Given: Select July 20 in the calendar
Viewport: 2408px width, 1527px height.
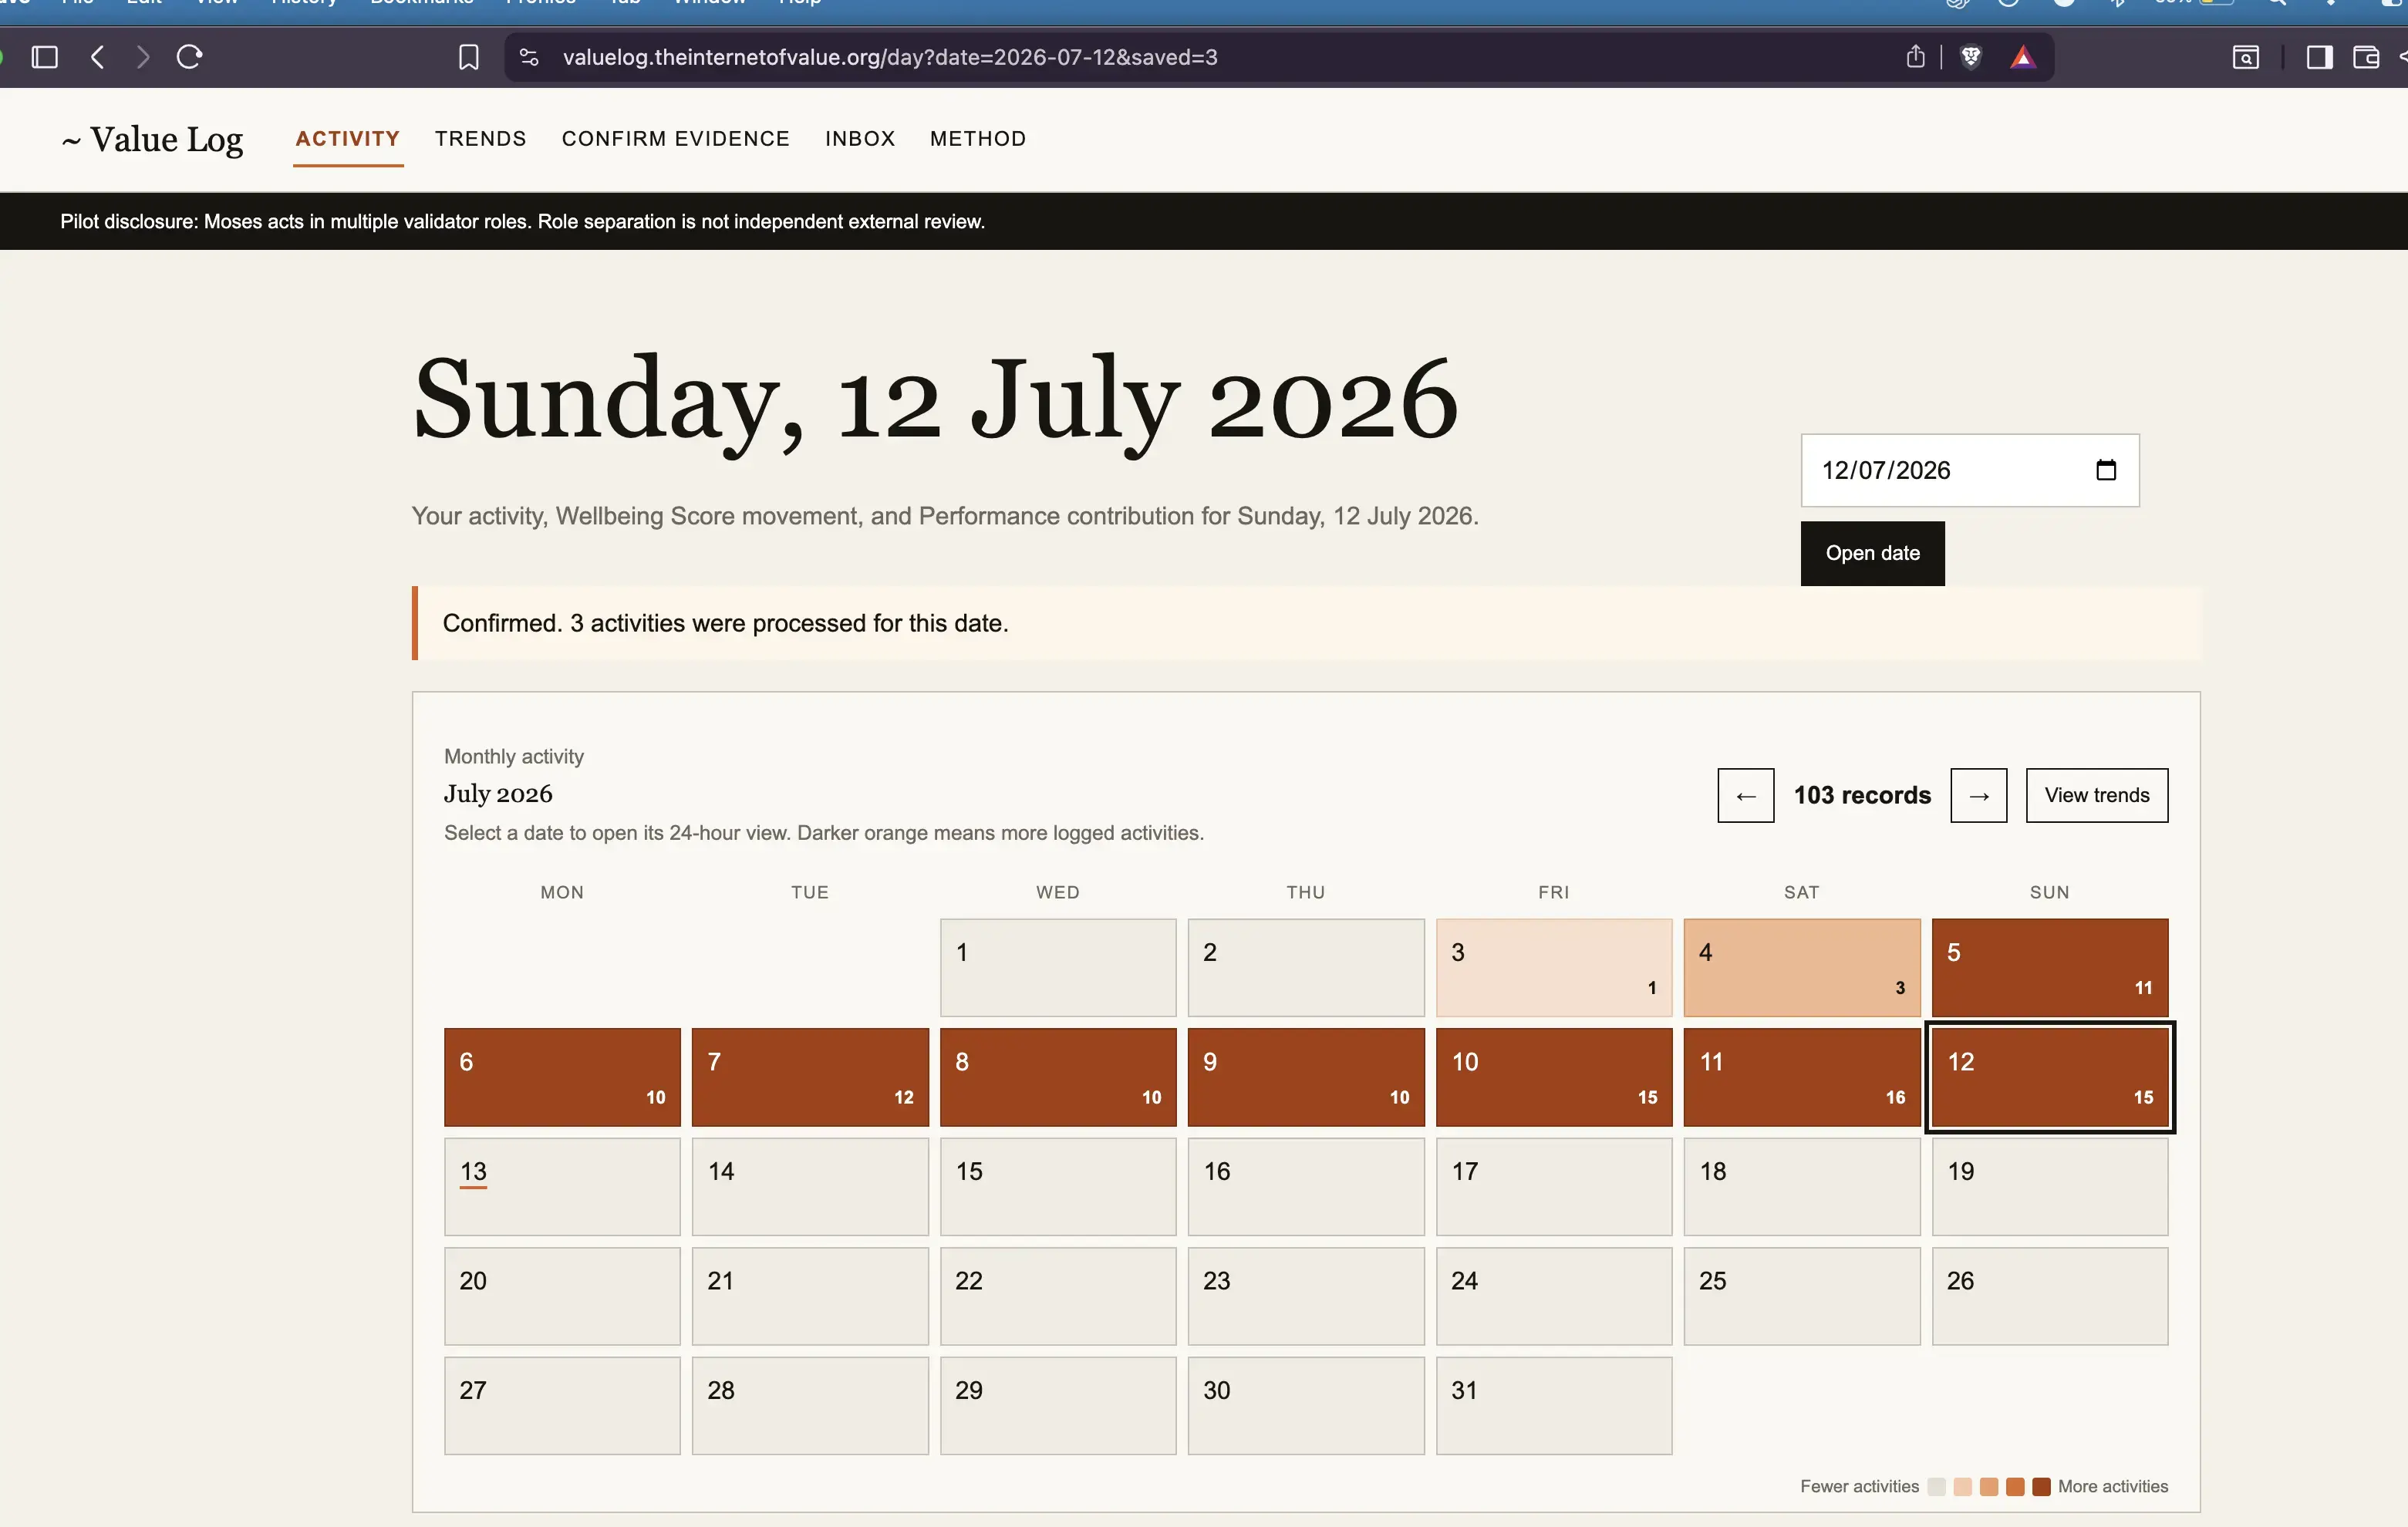Looking at the screenshot, I should 562,1296.
